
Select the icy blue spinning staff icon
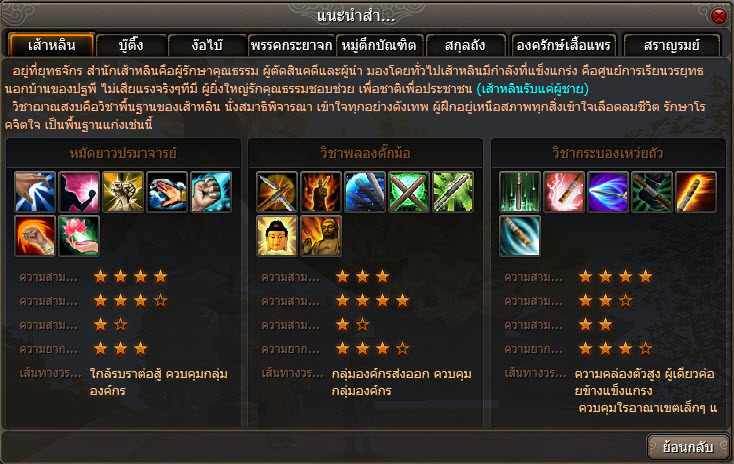[x=520, y=236]
